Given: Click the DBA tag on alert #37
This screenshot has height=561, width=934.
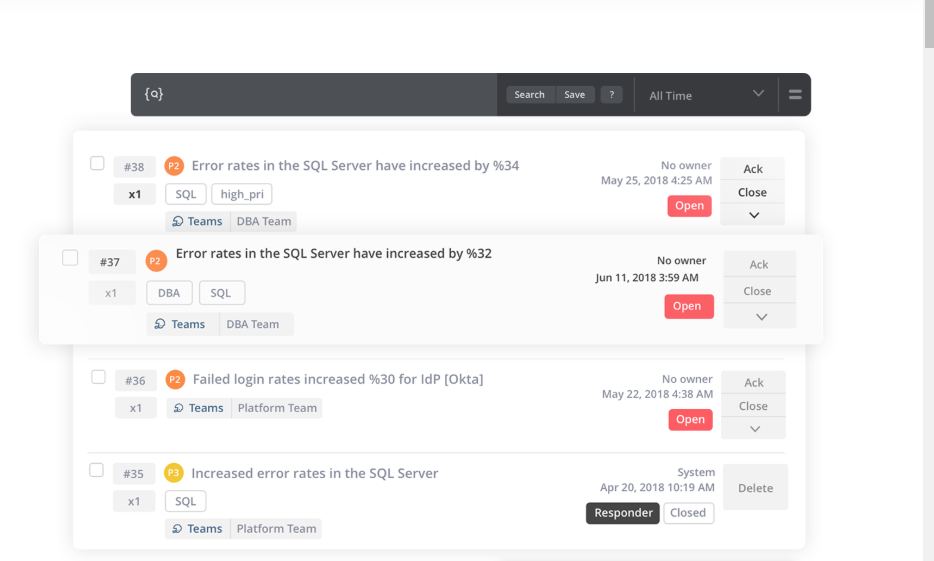Looking at the screenshot, I should click(x=168, y=293).
